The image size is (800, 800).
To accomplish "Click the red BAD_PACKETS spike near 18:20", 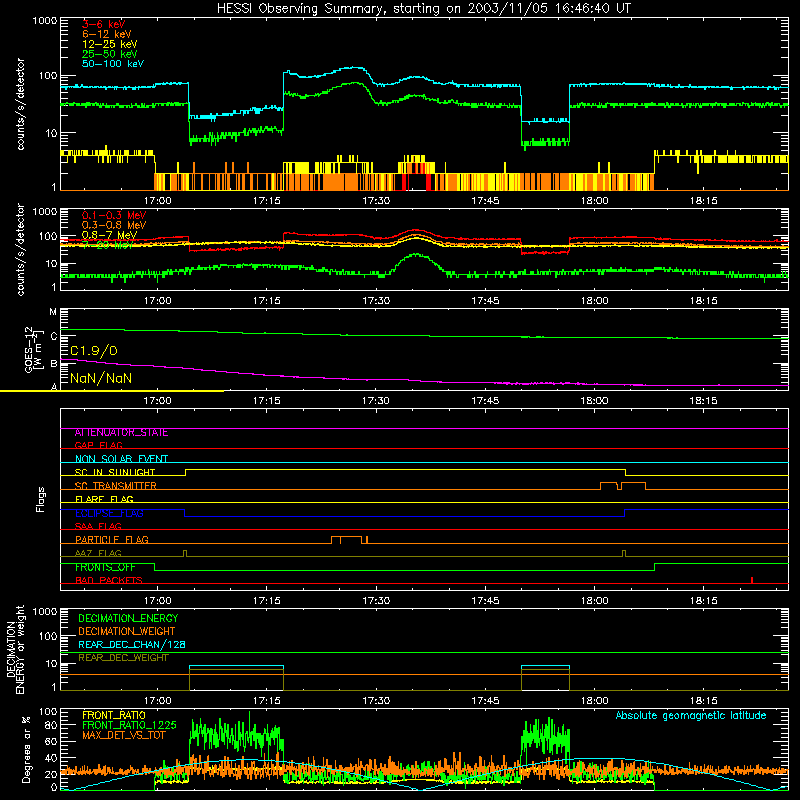I will pos(752,580).
